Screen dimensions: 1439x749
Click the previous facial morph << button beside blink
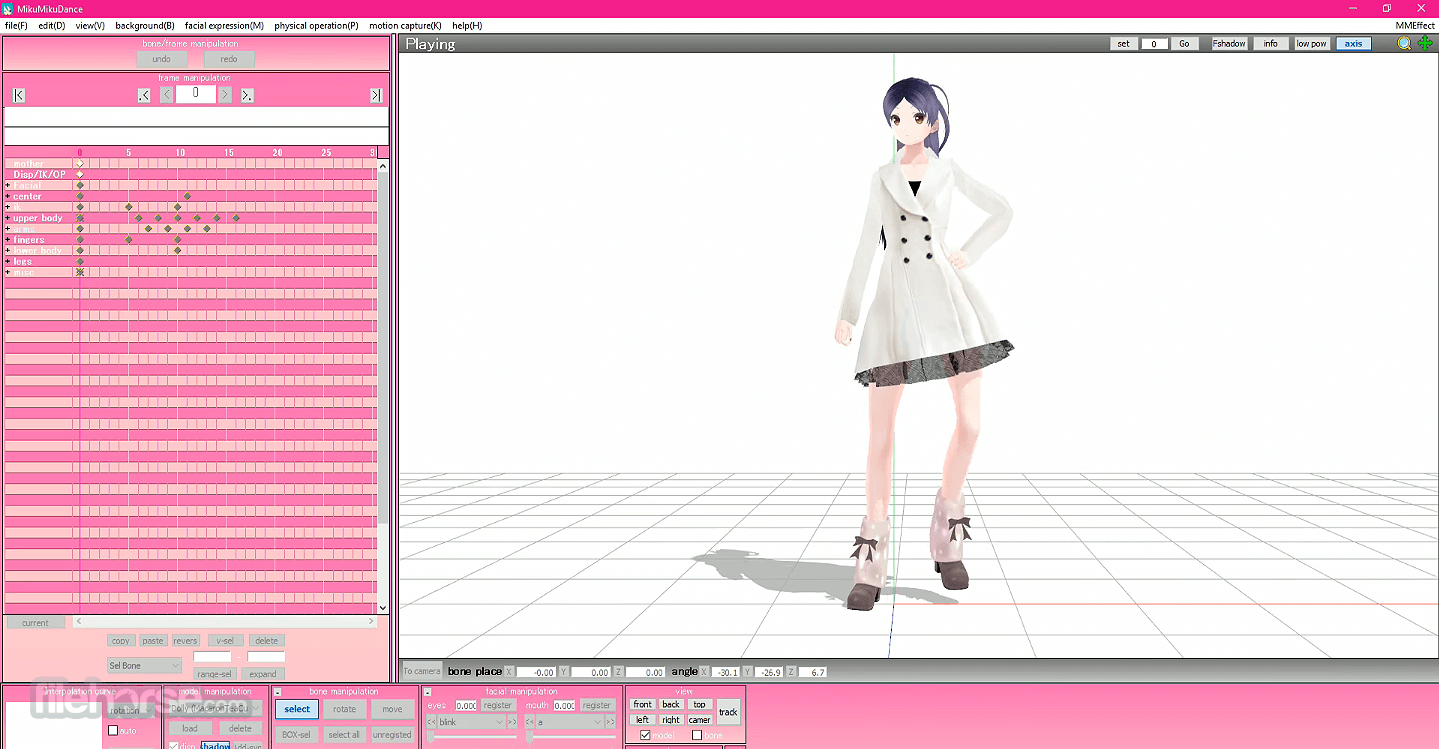431,722
